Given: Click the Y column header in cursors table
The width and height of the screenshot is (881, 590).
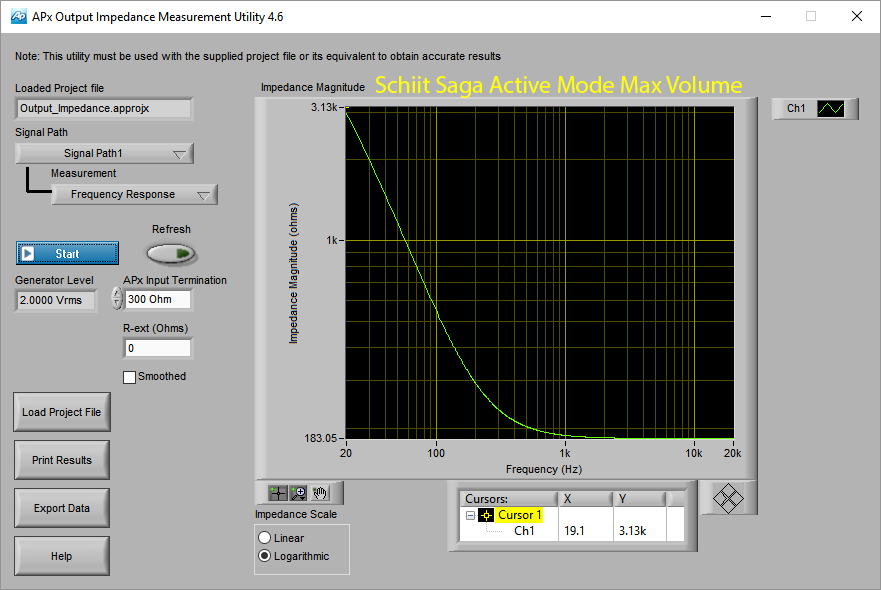Looking at the screenshot, I should (639, 499).
